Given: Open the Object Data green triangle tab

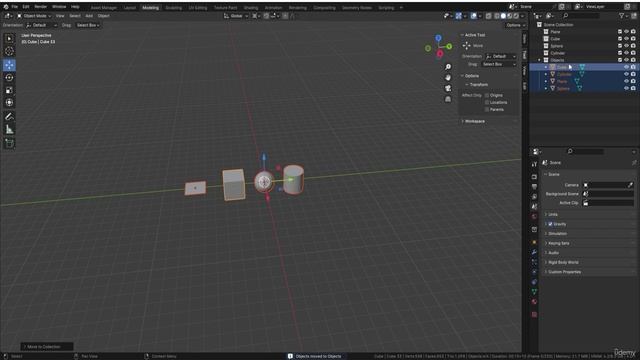Looking at the screenshot, I should (x=534, y=291).
